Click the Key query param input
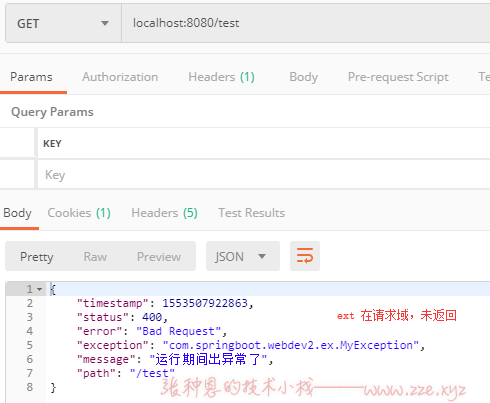The width and height of the screenshot is (490, 403). 264,174
